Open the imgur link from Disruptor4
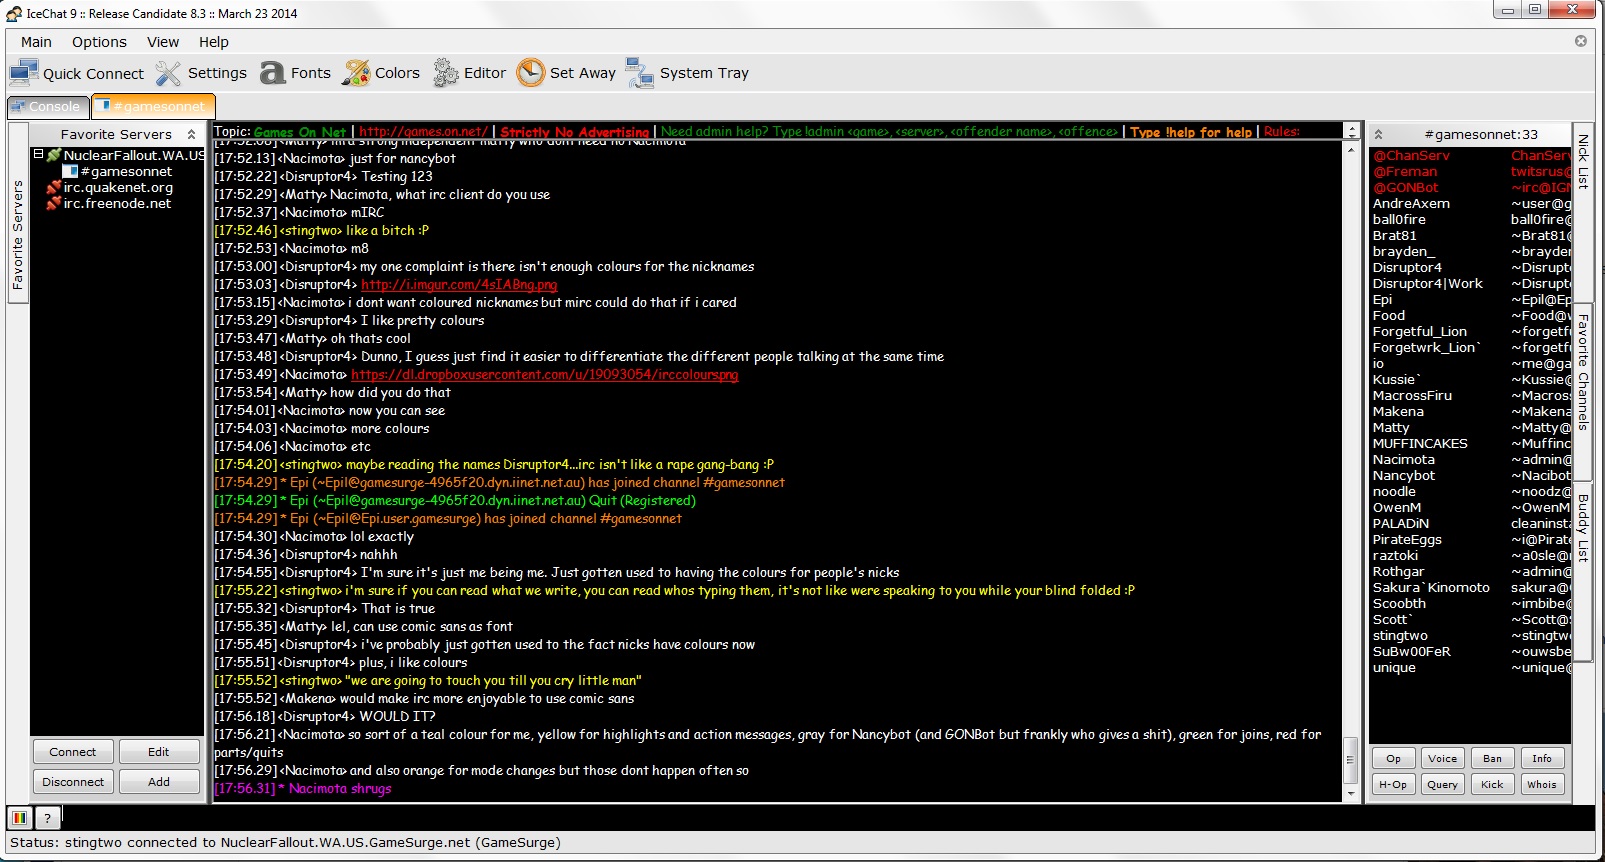Screen dimensions: 1605x862 [x=459, y=285]
